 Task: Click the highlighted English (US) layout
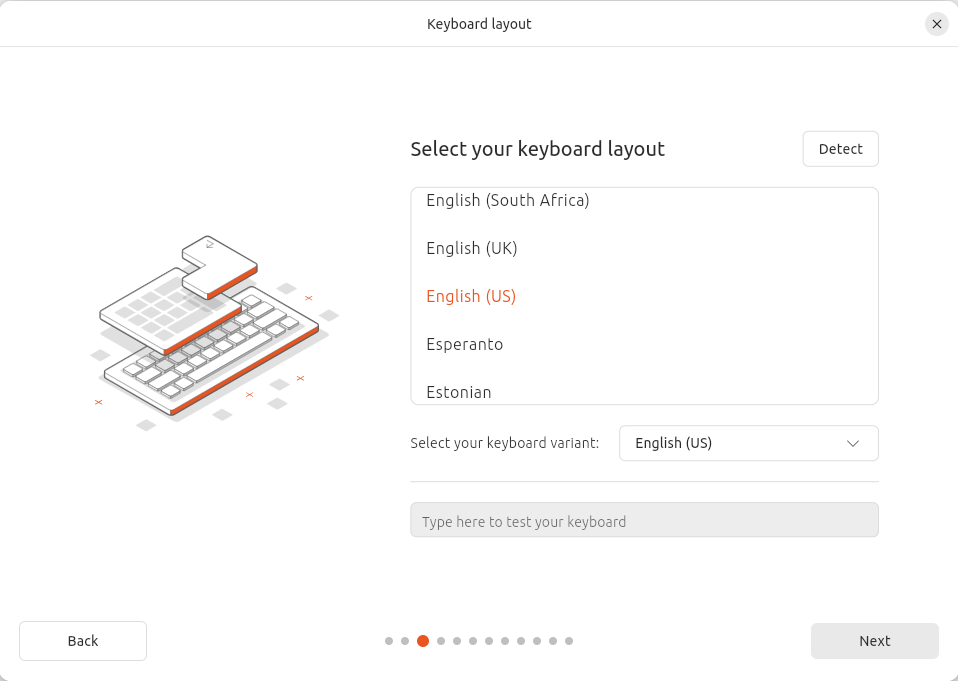[470, 296]
